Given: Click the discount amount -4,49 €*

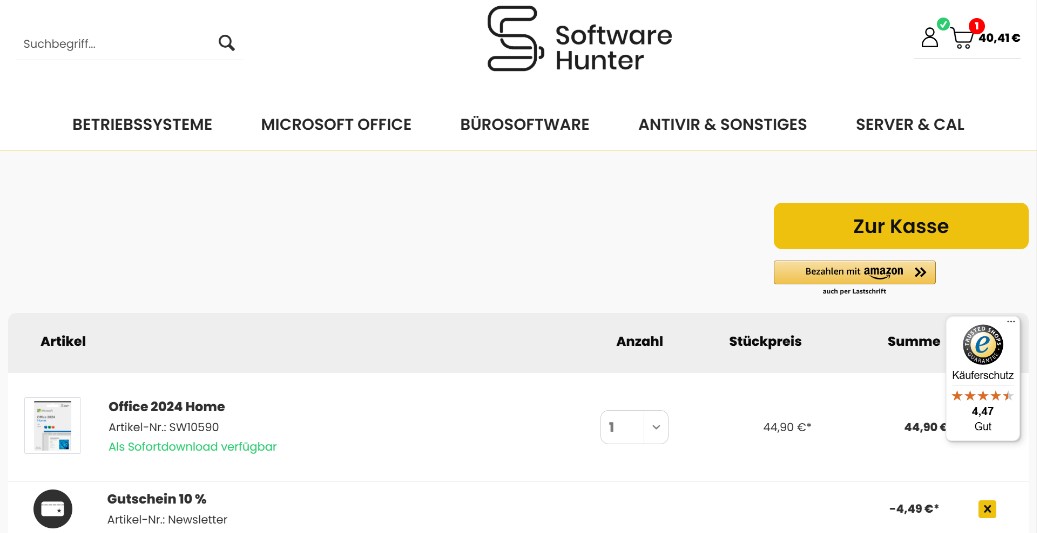Looking at the screenshot, I should click(914, 509).
